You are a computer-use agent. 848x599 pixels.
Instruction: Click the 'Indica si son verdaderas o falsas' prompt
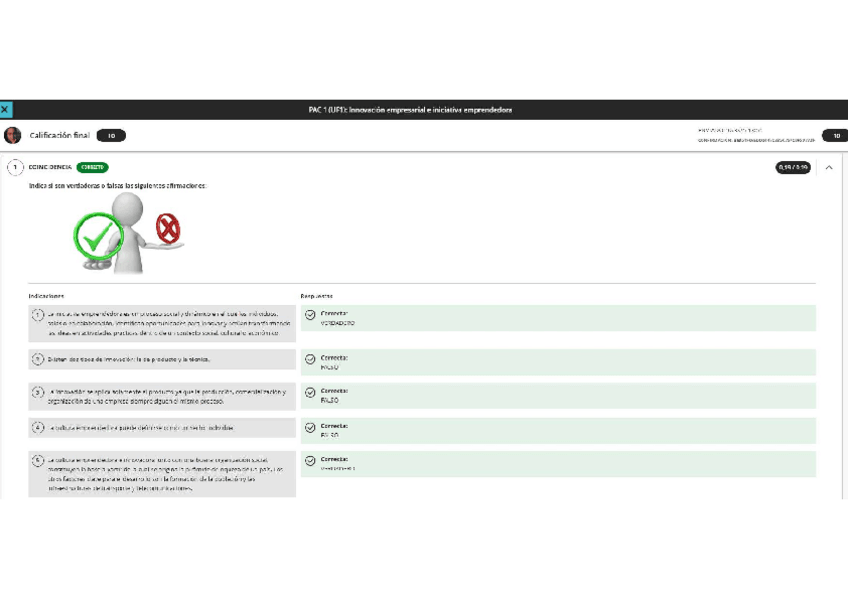pyautogui.click(x=117, y=185)
